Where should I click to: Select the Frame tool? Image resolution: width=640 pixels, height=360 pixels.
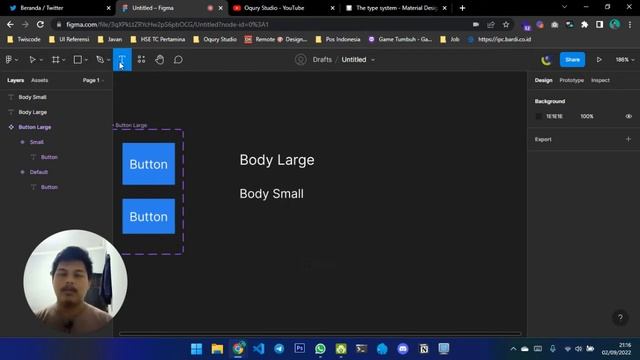coord(56,60)
